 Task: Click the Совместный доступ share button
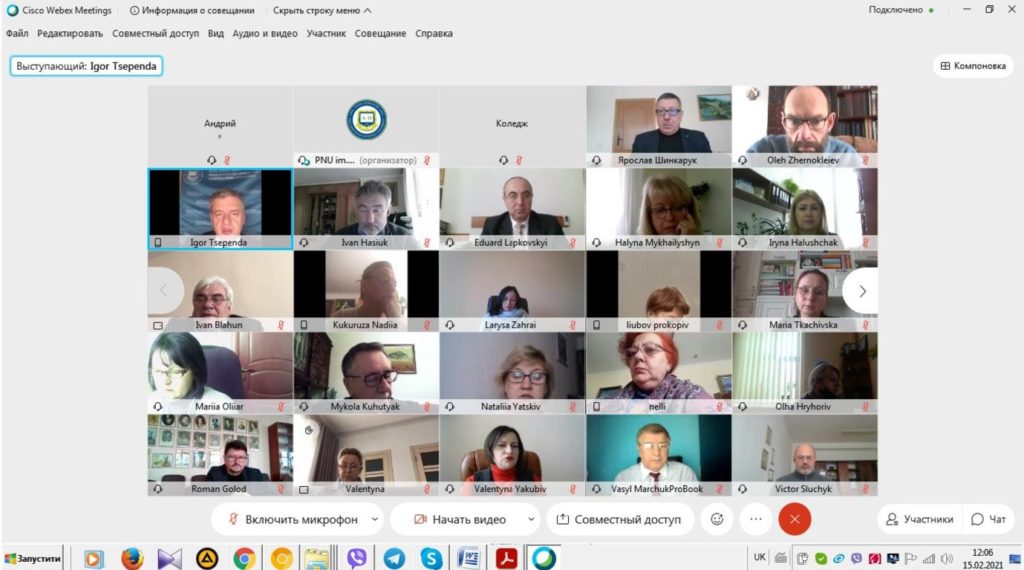click(x=619, y=519)
